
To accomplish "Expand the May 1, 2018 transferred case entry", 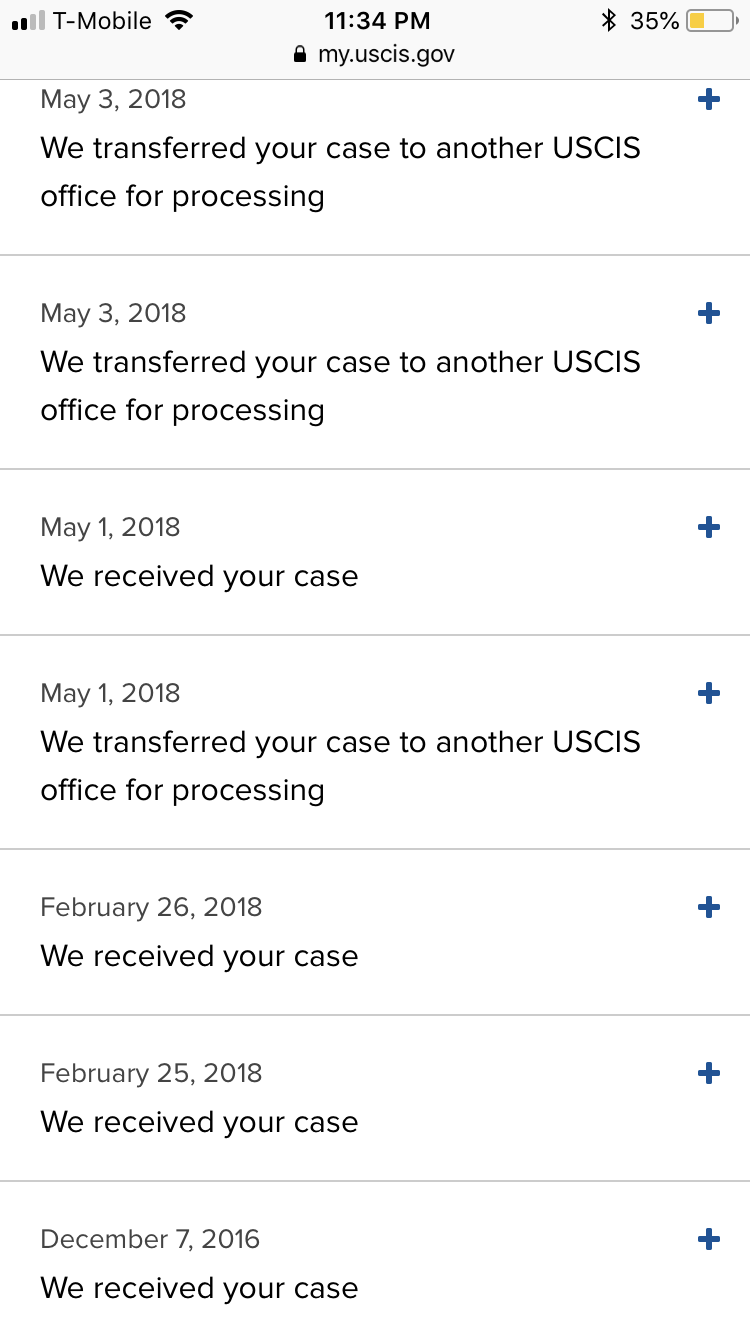I will click(x=708, y=693).
